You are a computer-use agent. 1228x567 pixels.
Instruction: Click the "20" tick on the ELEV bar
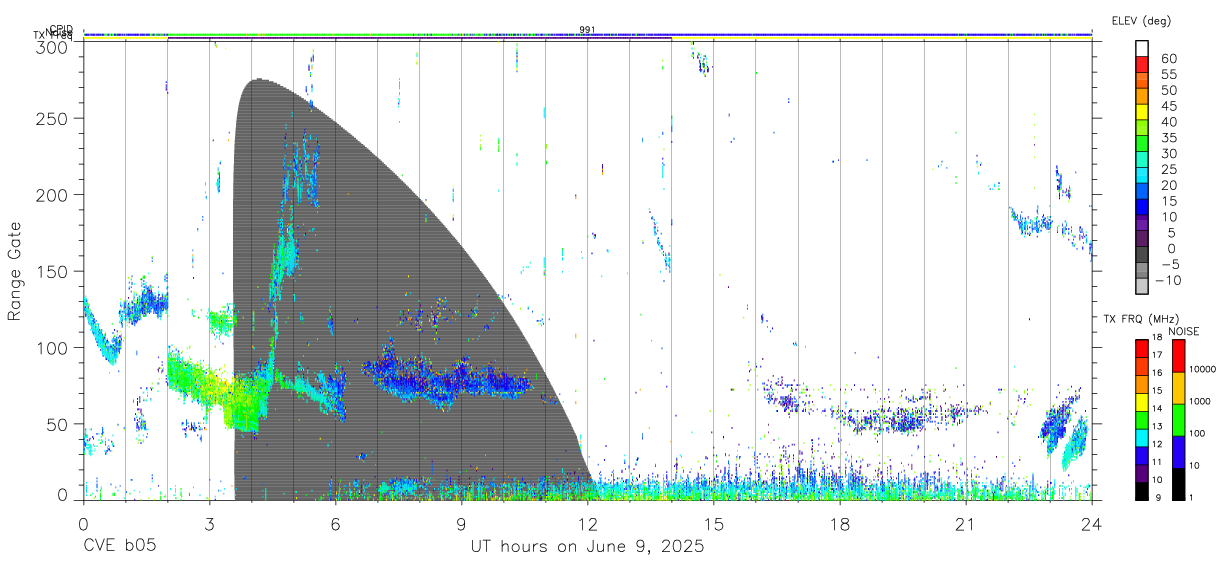(x=1168, y=186)
